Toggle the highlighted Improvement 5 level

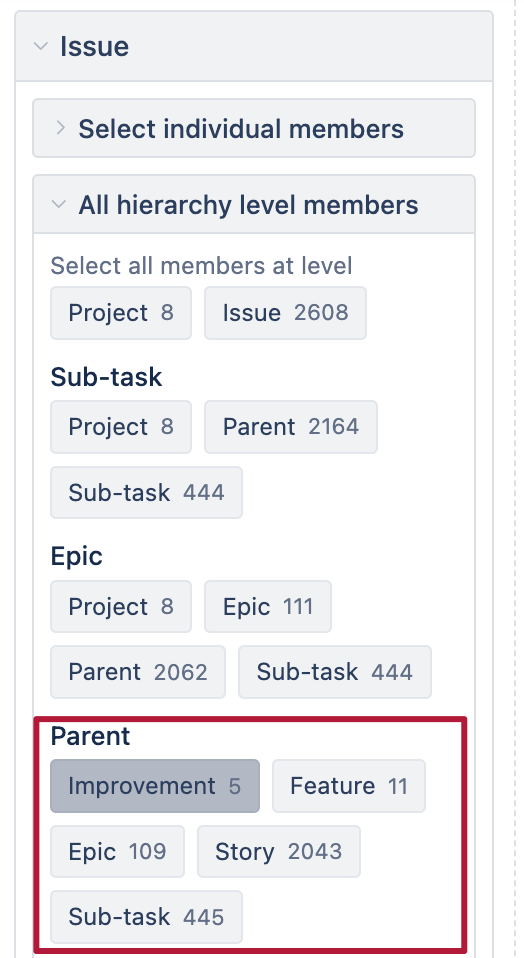pyautogui.click(x=155, y=786)
